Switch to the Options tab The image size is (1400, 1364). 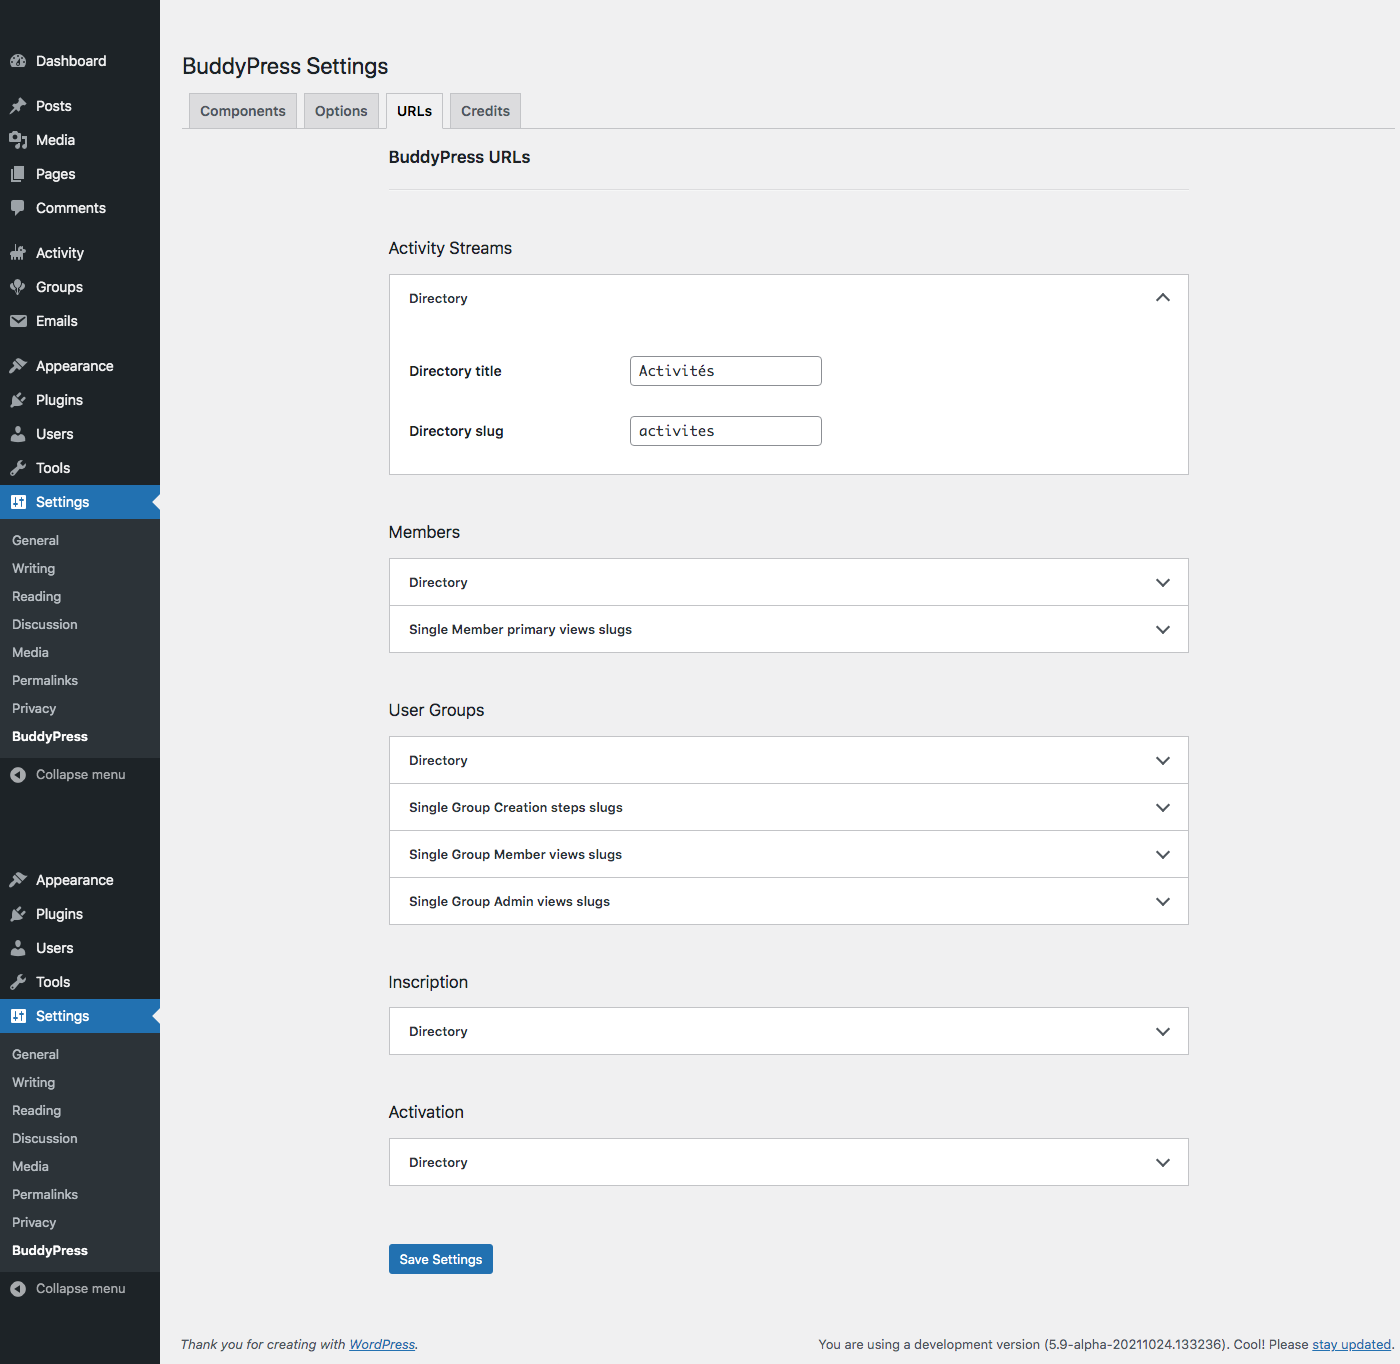point(341,111)
